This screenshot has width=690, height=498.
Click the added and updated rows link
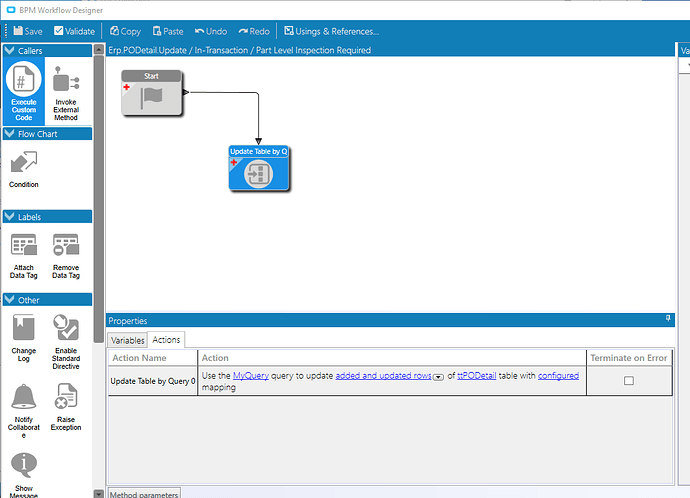383,376
